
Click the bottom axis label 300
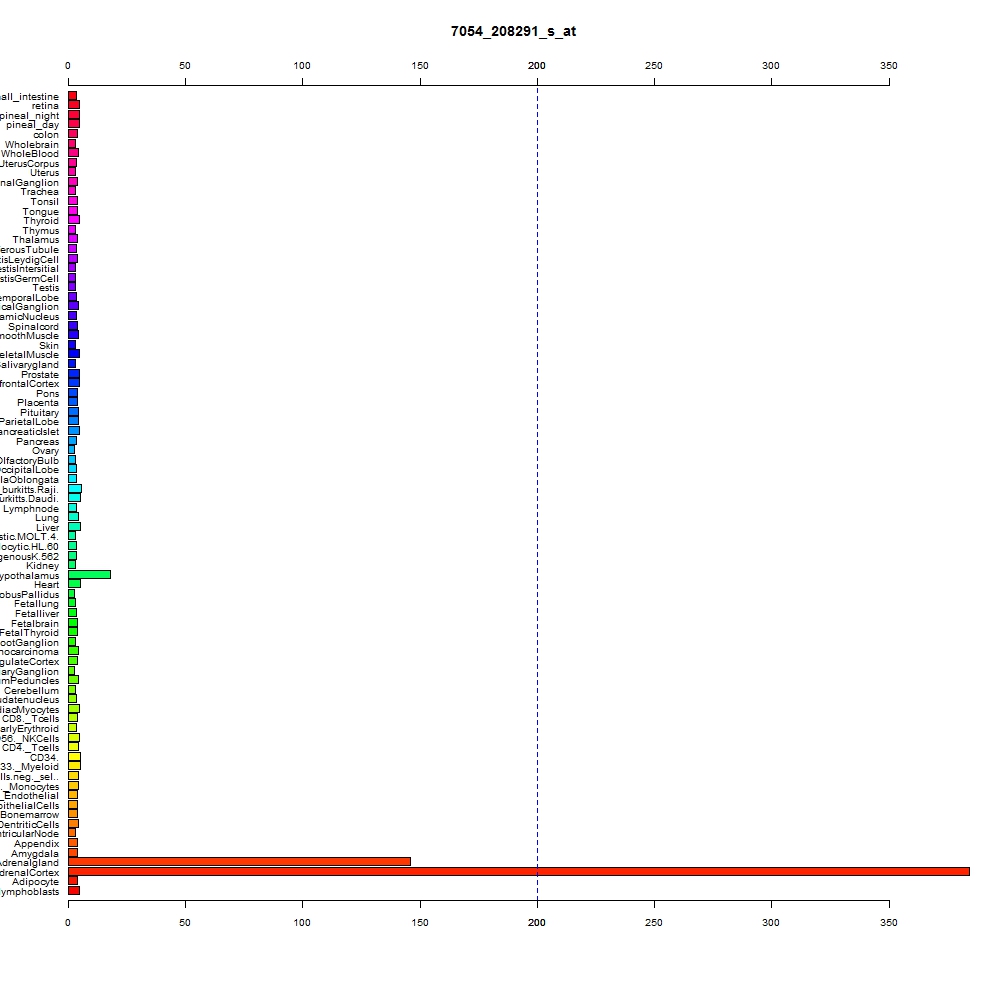pyautogui.click(x=770, y=922)
